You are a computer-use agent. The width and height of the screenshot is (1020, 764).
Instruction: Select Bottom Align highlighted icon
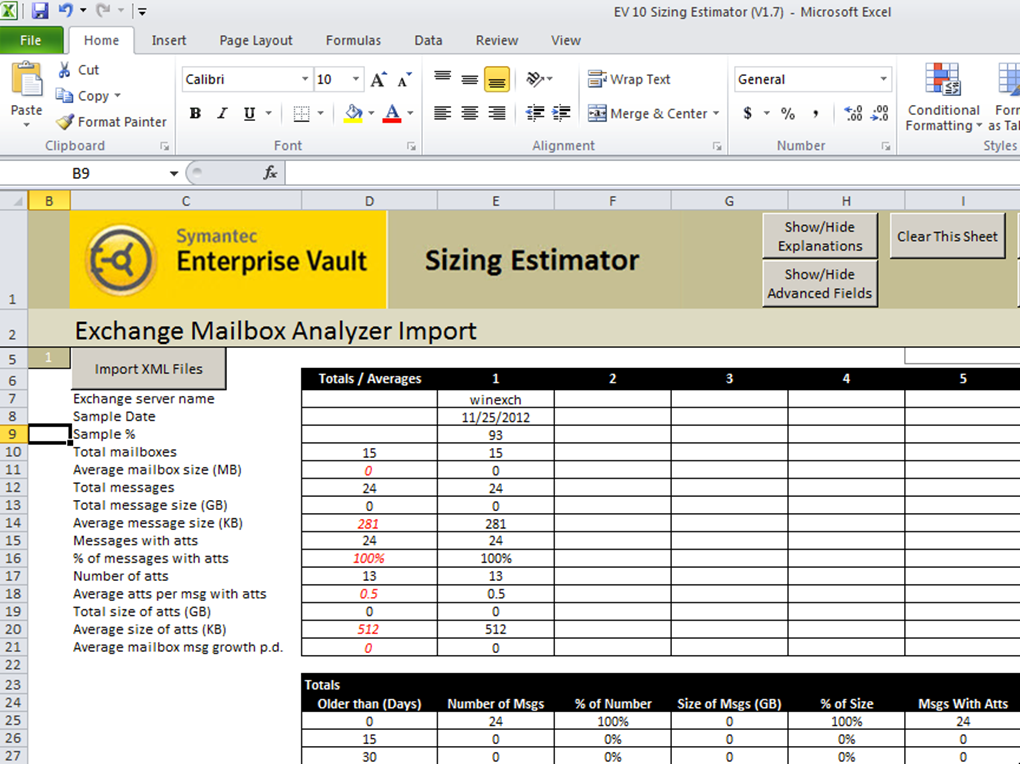[497, 79]
